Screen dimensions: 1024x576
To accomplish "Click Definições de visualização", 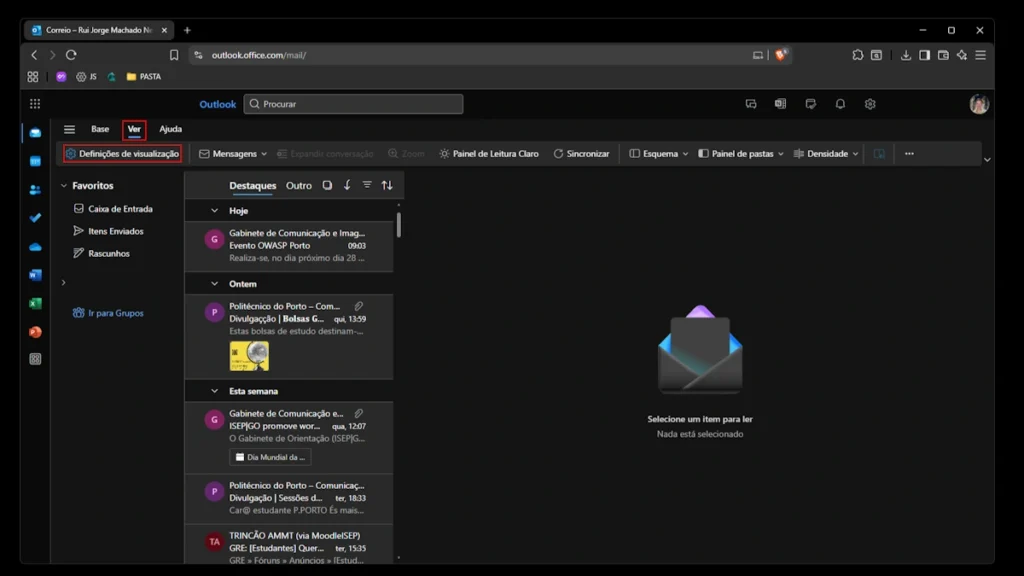I will click(x=122, y=154).
